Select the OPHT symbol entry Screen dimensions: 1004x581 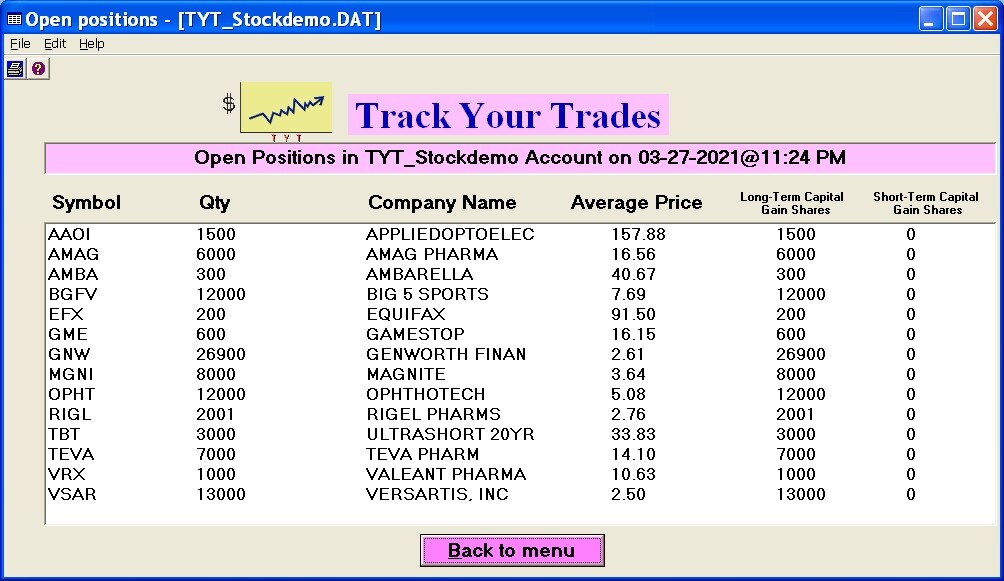click(72, 394)
